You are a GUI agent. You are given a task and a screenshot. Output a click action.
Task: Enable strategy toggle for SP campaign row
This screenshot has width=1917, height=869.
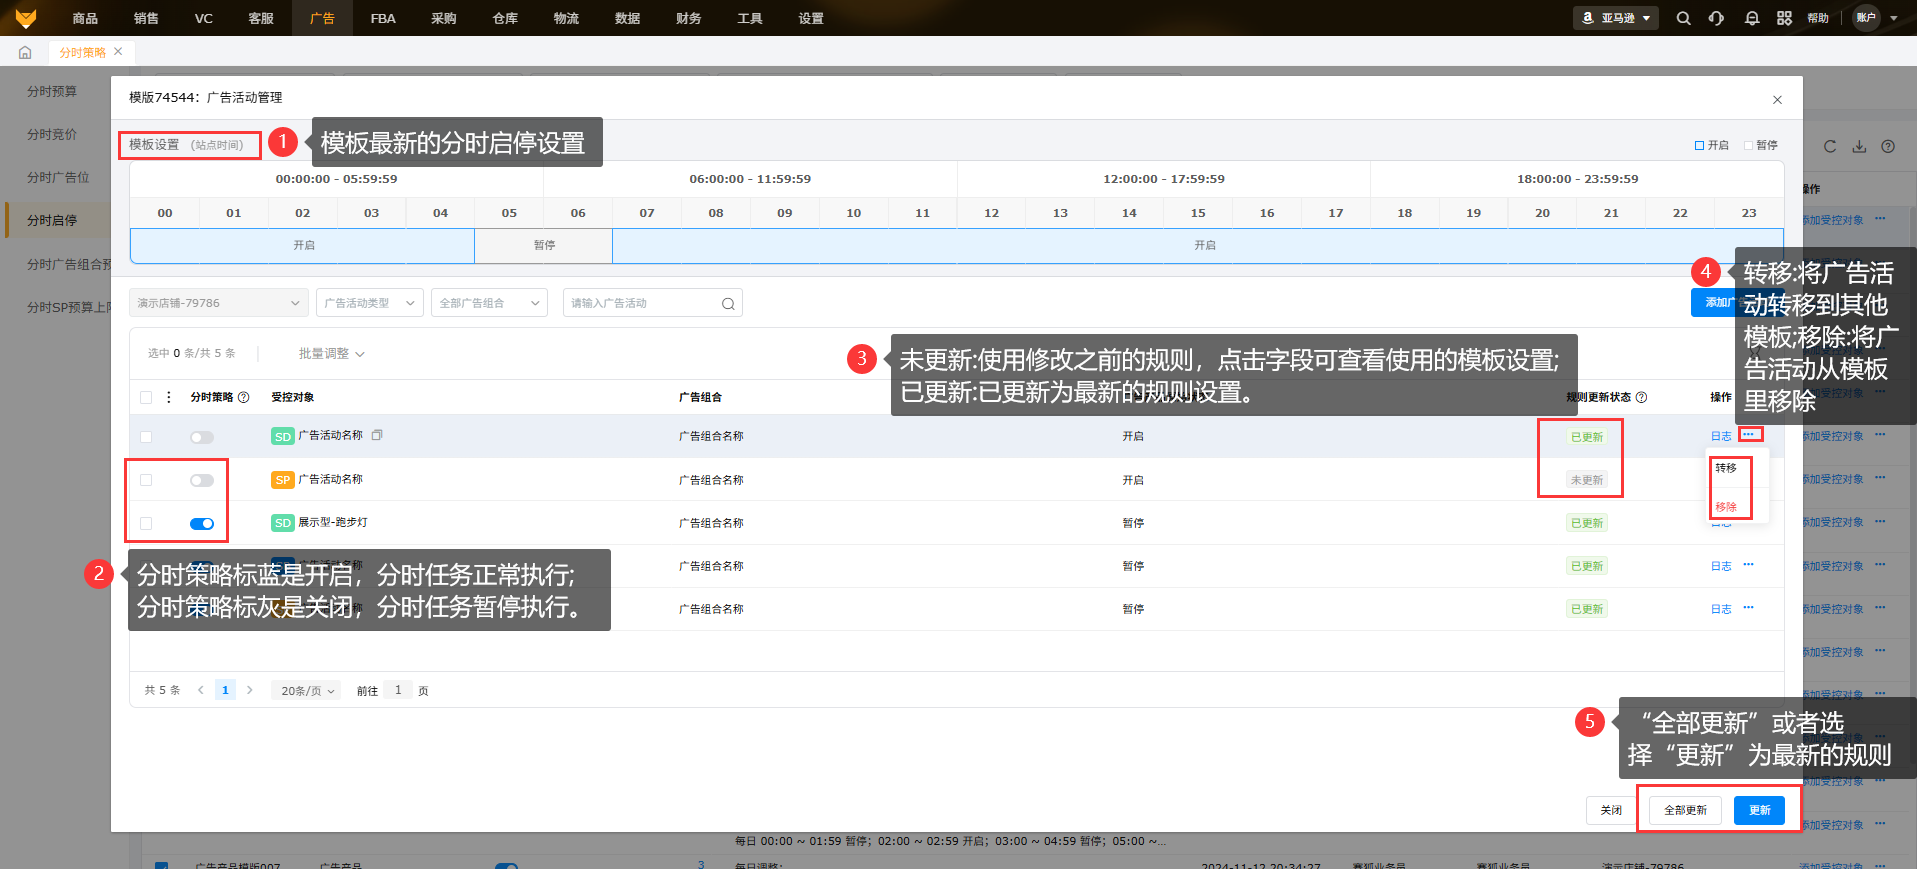click(202, 480)
